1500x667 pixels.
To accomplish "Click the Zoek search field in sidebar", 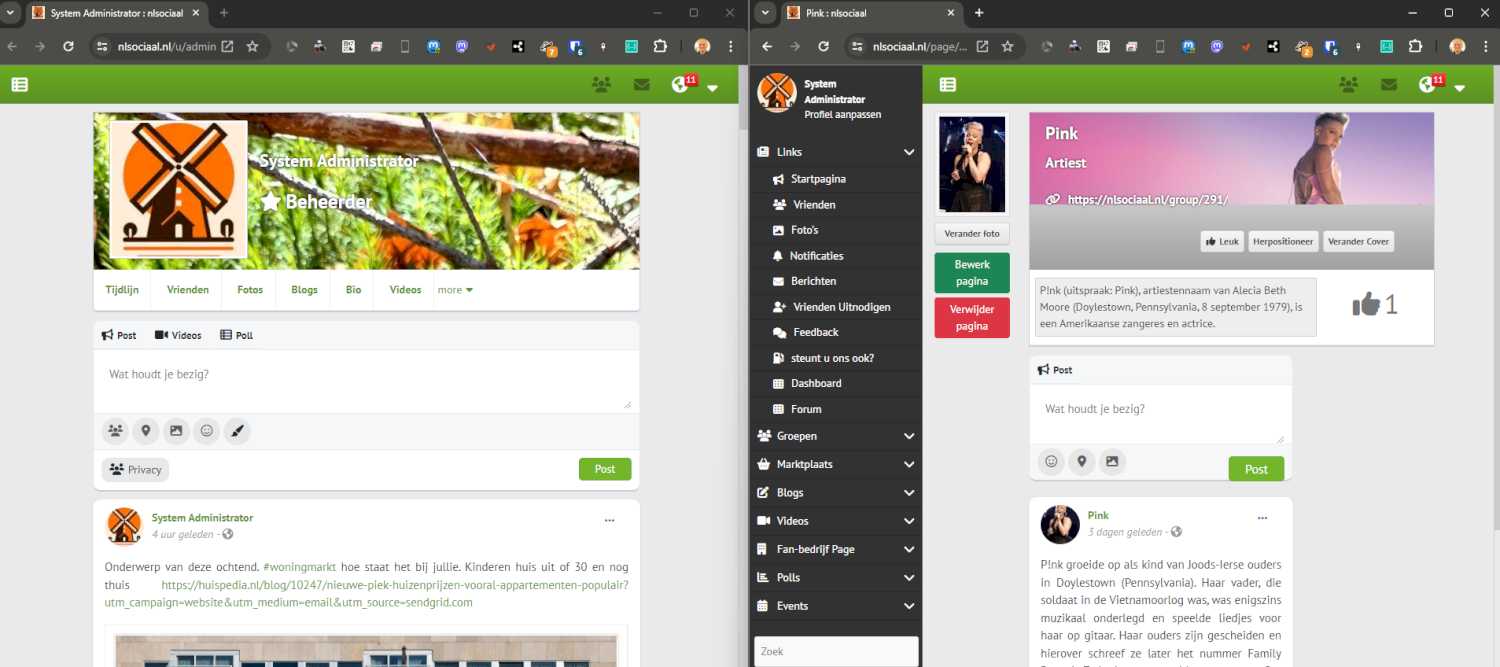I will pyautogui.click(x=835, y=651).
